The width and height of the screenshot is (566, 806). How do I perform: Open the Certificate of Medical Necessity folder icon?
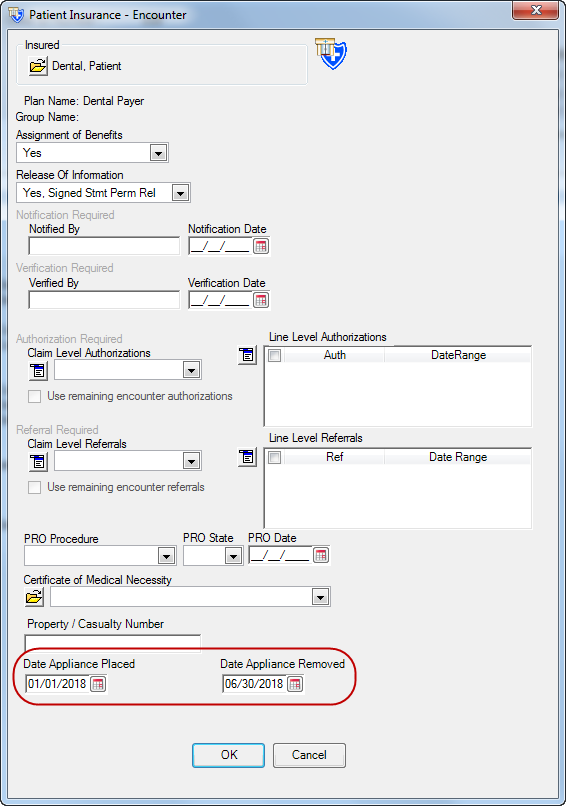point(34,597)
